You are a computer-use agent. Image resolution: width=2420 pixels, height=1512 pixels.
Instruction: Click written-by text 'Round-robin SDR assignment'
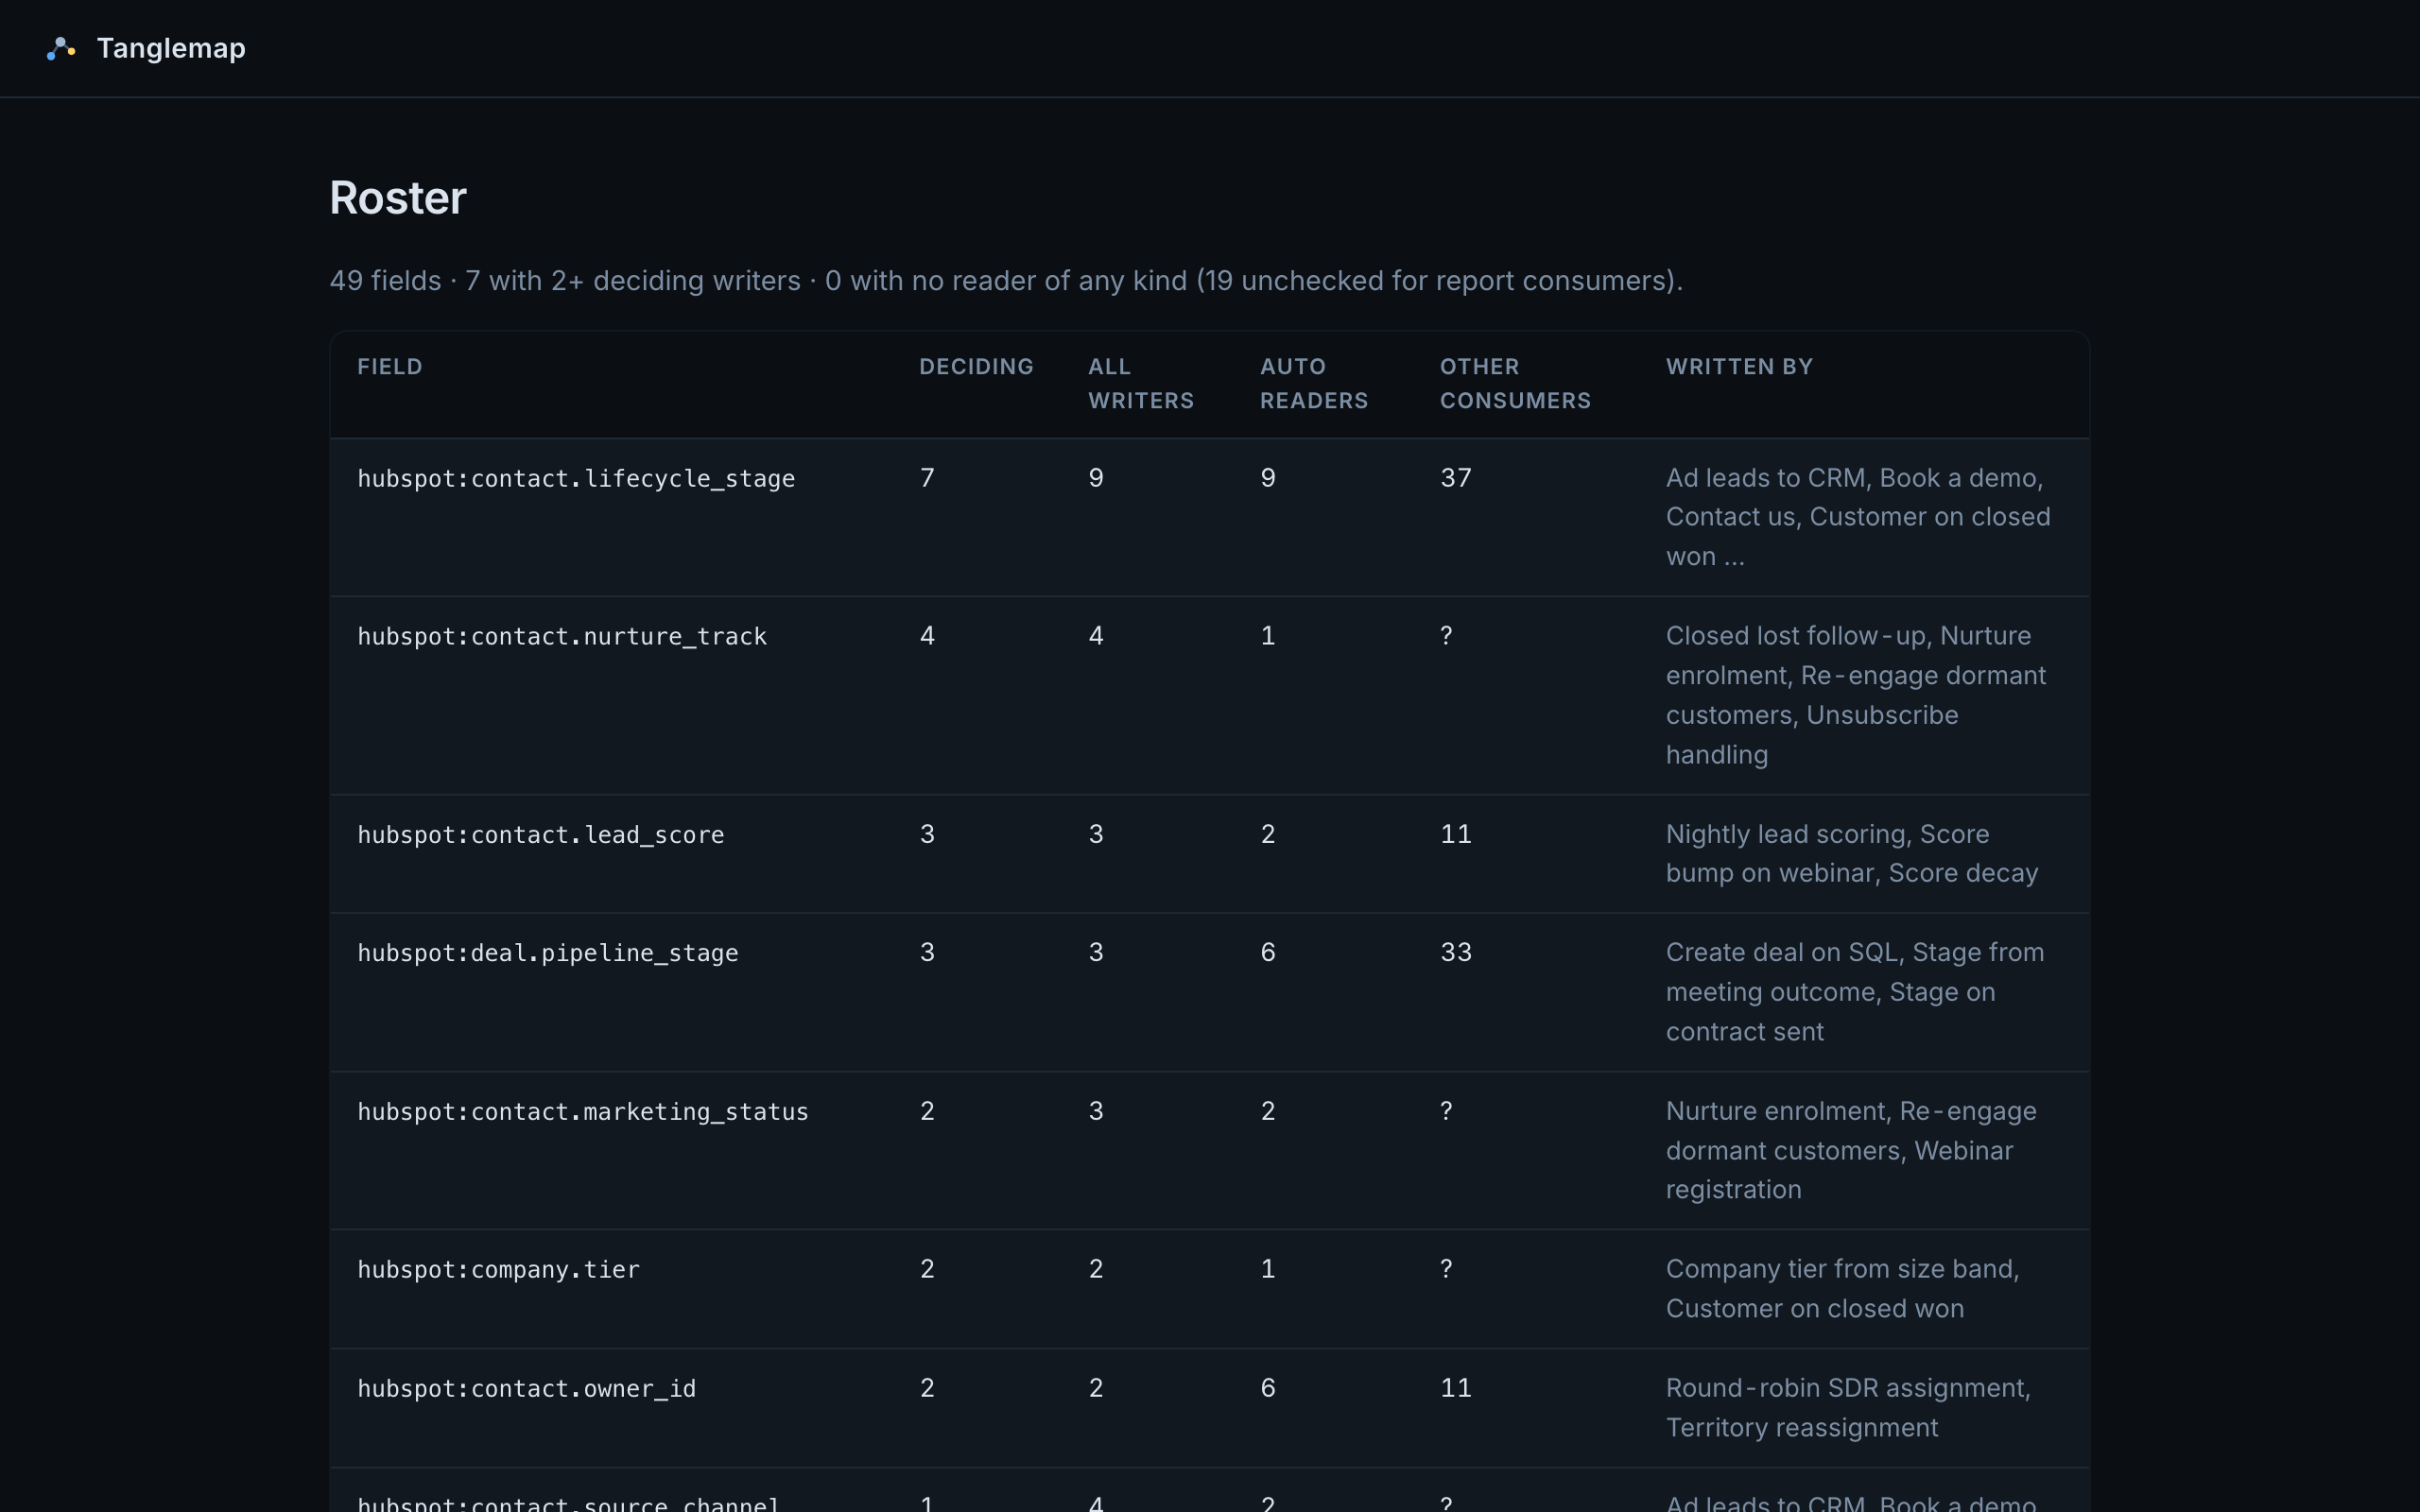[1846, 1388]
